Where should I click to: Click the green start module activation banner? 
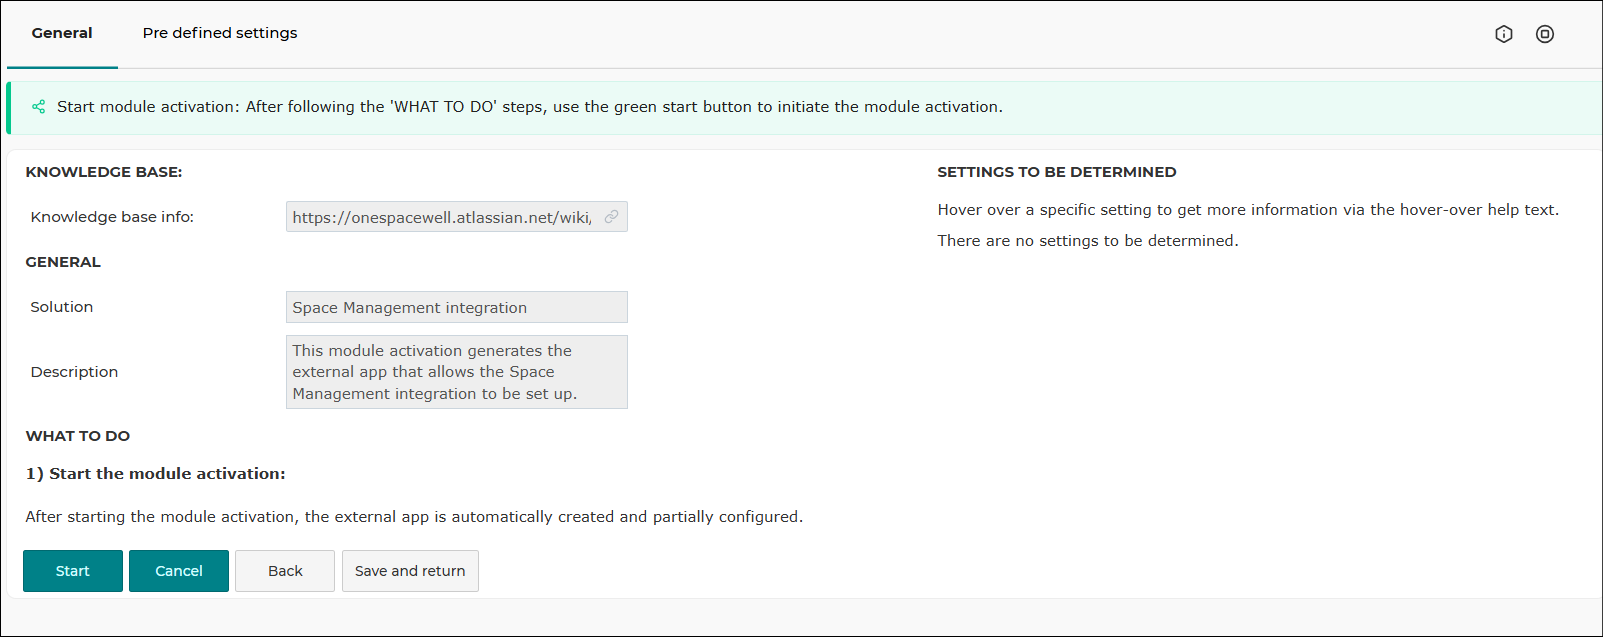coord(804,107)
